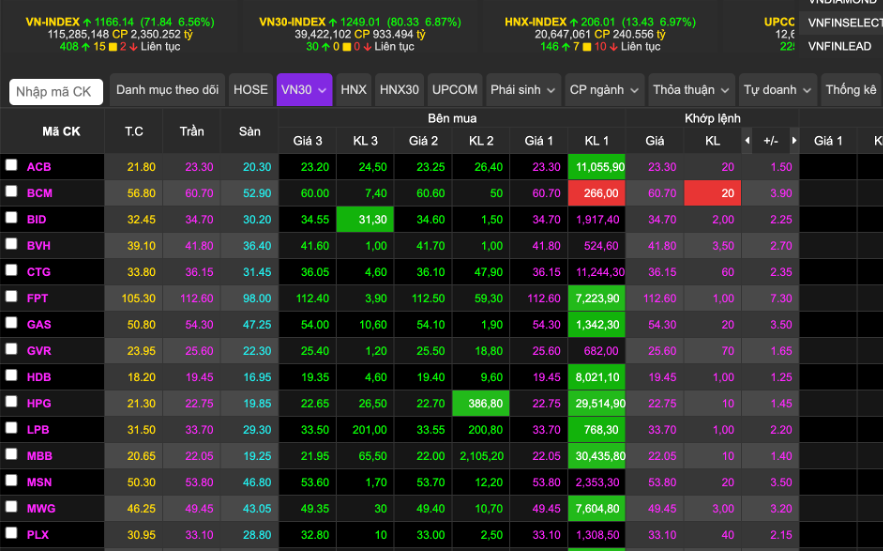Open the MWG stock symbol
This screenshot has width=883, height=552.
(41, 509)
